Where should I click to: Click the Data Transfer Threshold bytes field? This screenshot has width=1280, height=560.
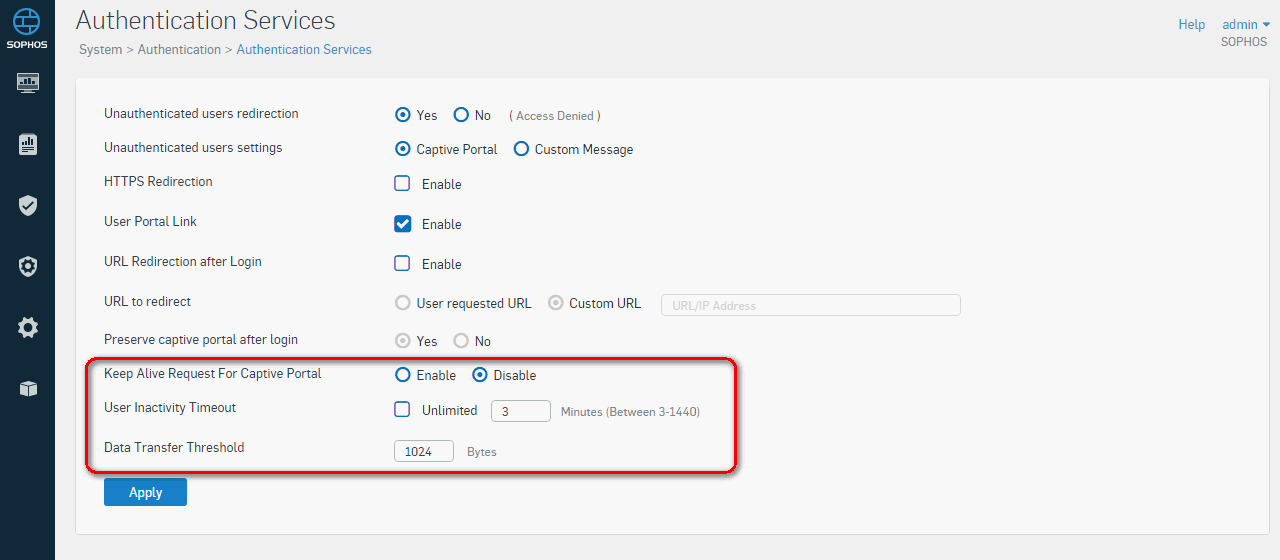[424, 451]
